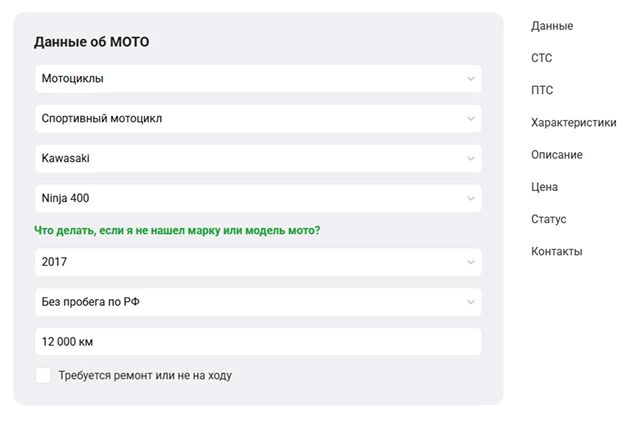Viewport: 627px width, 421px height.
Task: Open the Kawasaki brand dropdown
Action: [x=257, y=158]
